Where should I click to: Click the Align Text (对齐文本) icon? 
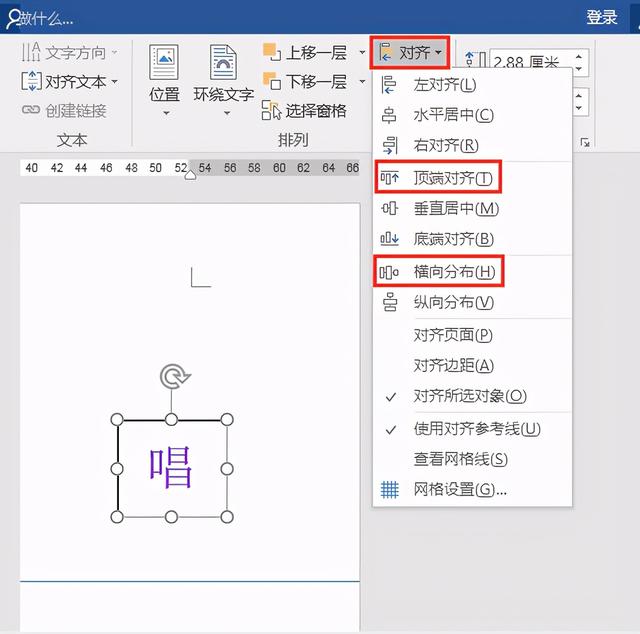click(x=31, y=81)
